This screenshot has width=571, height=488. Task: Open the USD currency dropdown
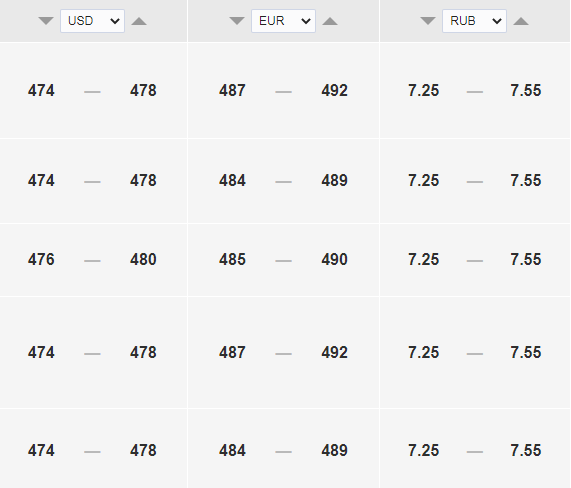point(92,21)
